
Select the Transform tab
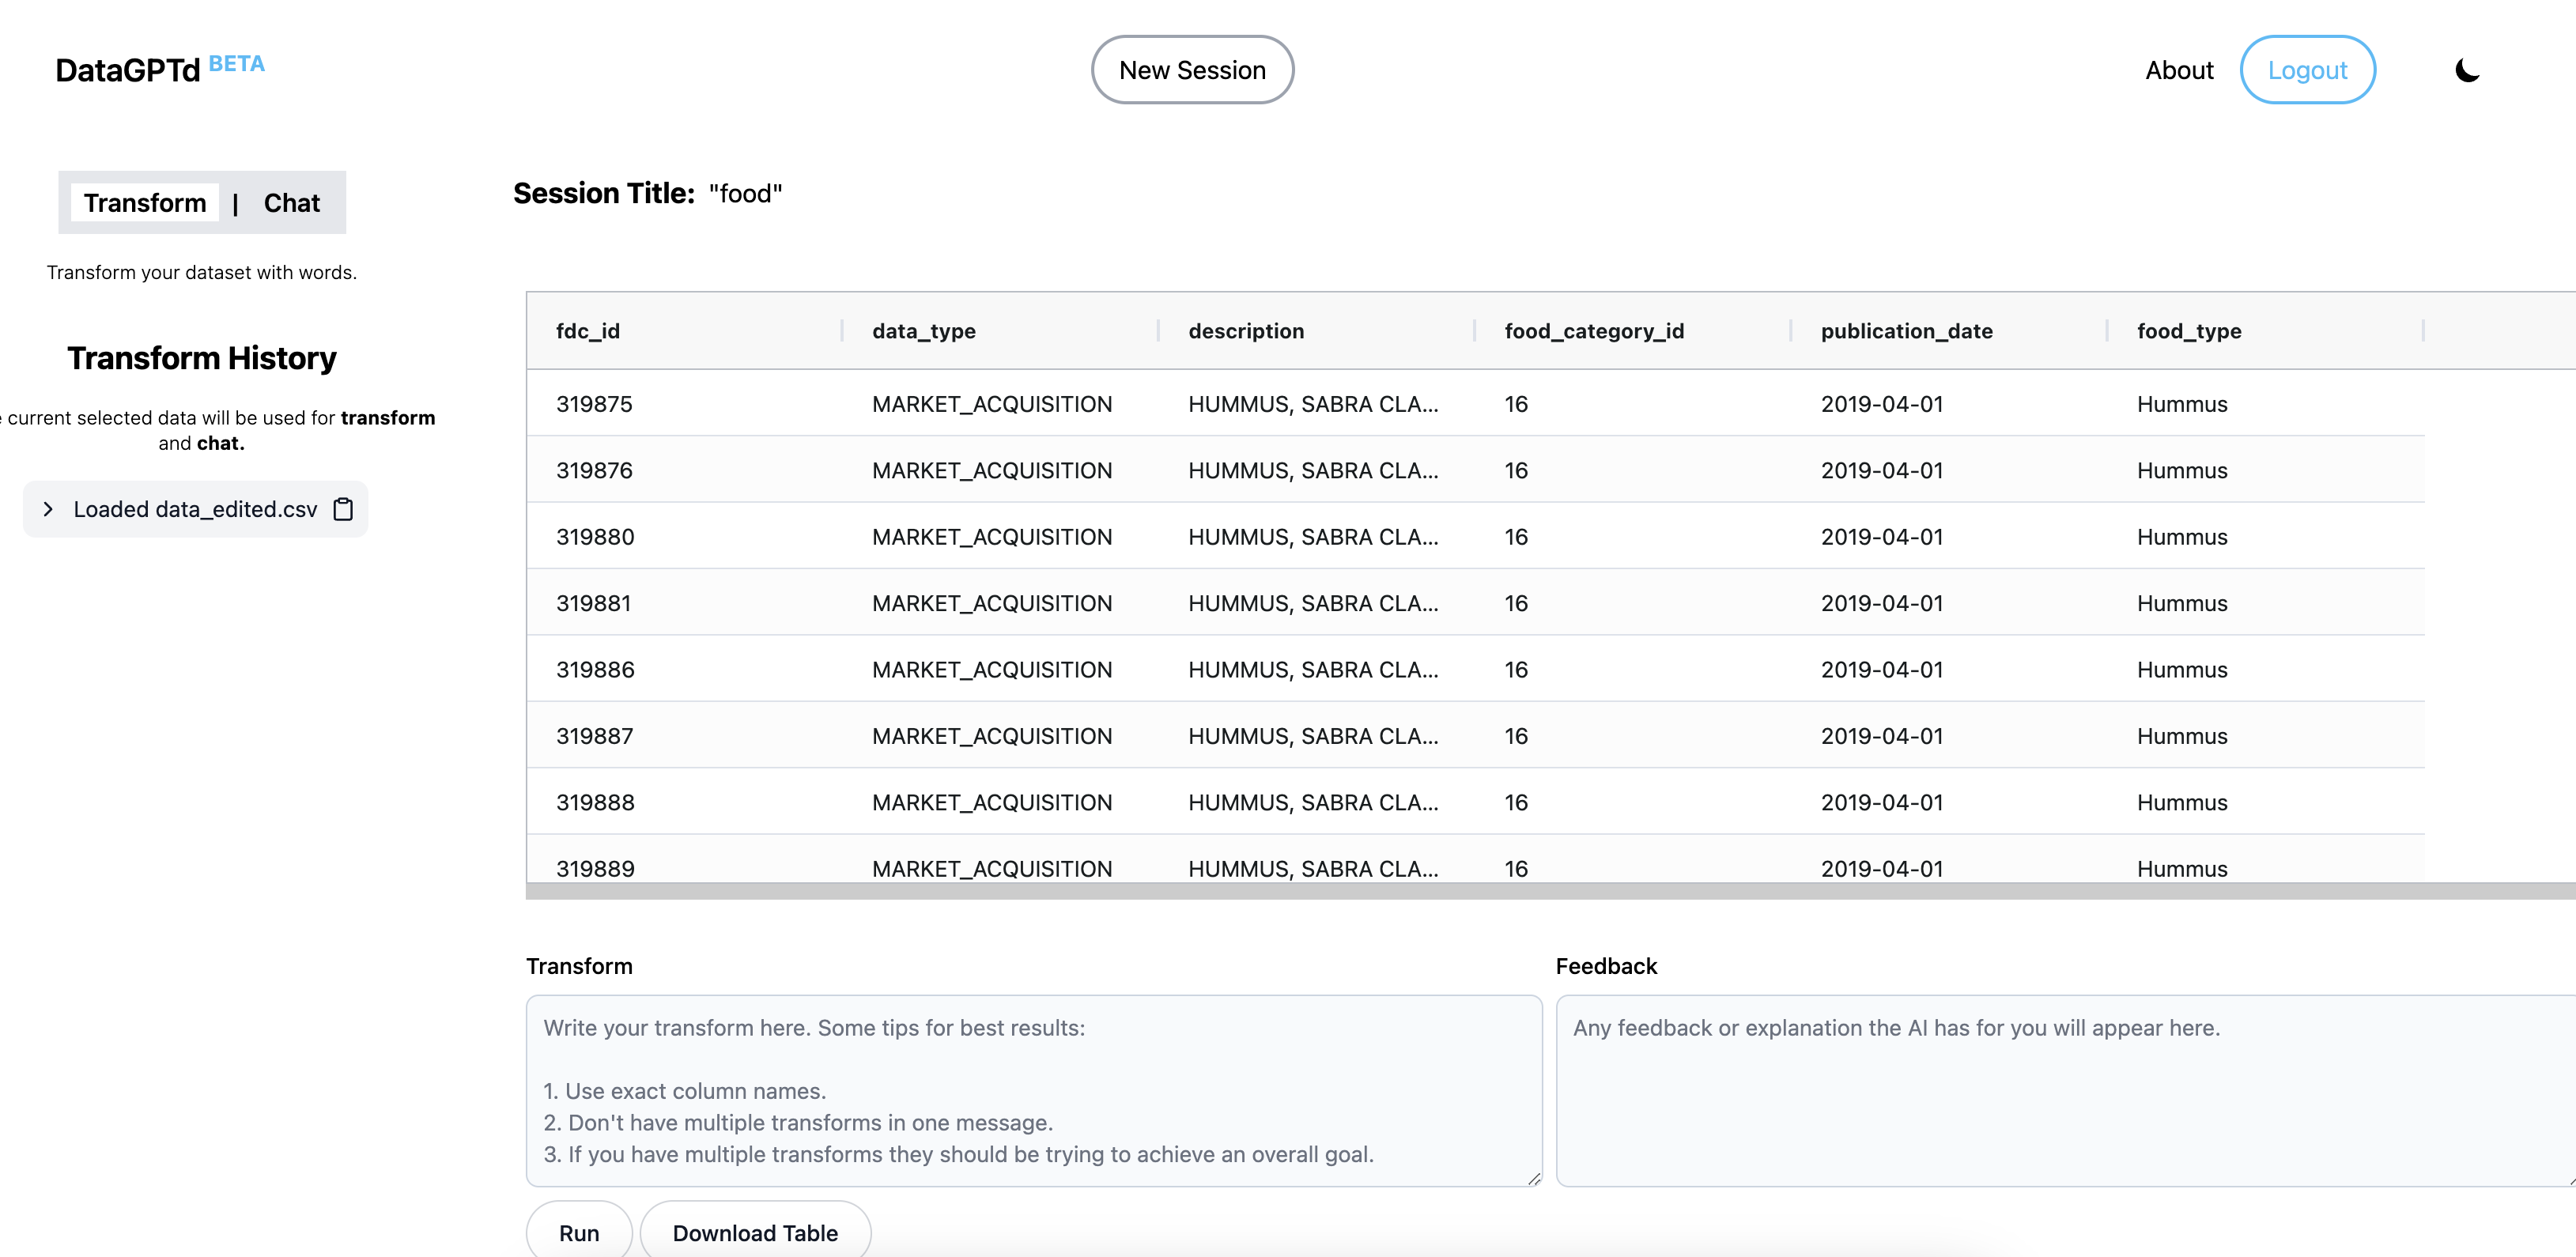tap(145, 203)
